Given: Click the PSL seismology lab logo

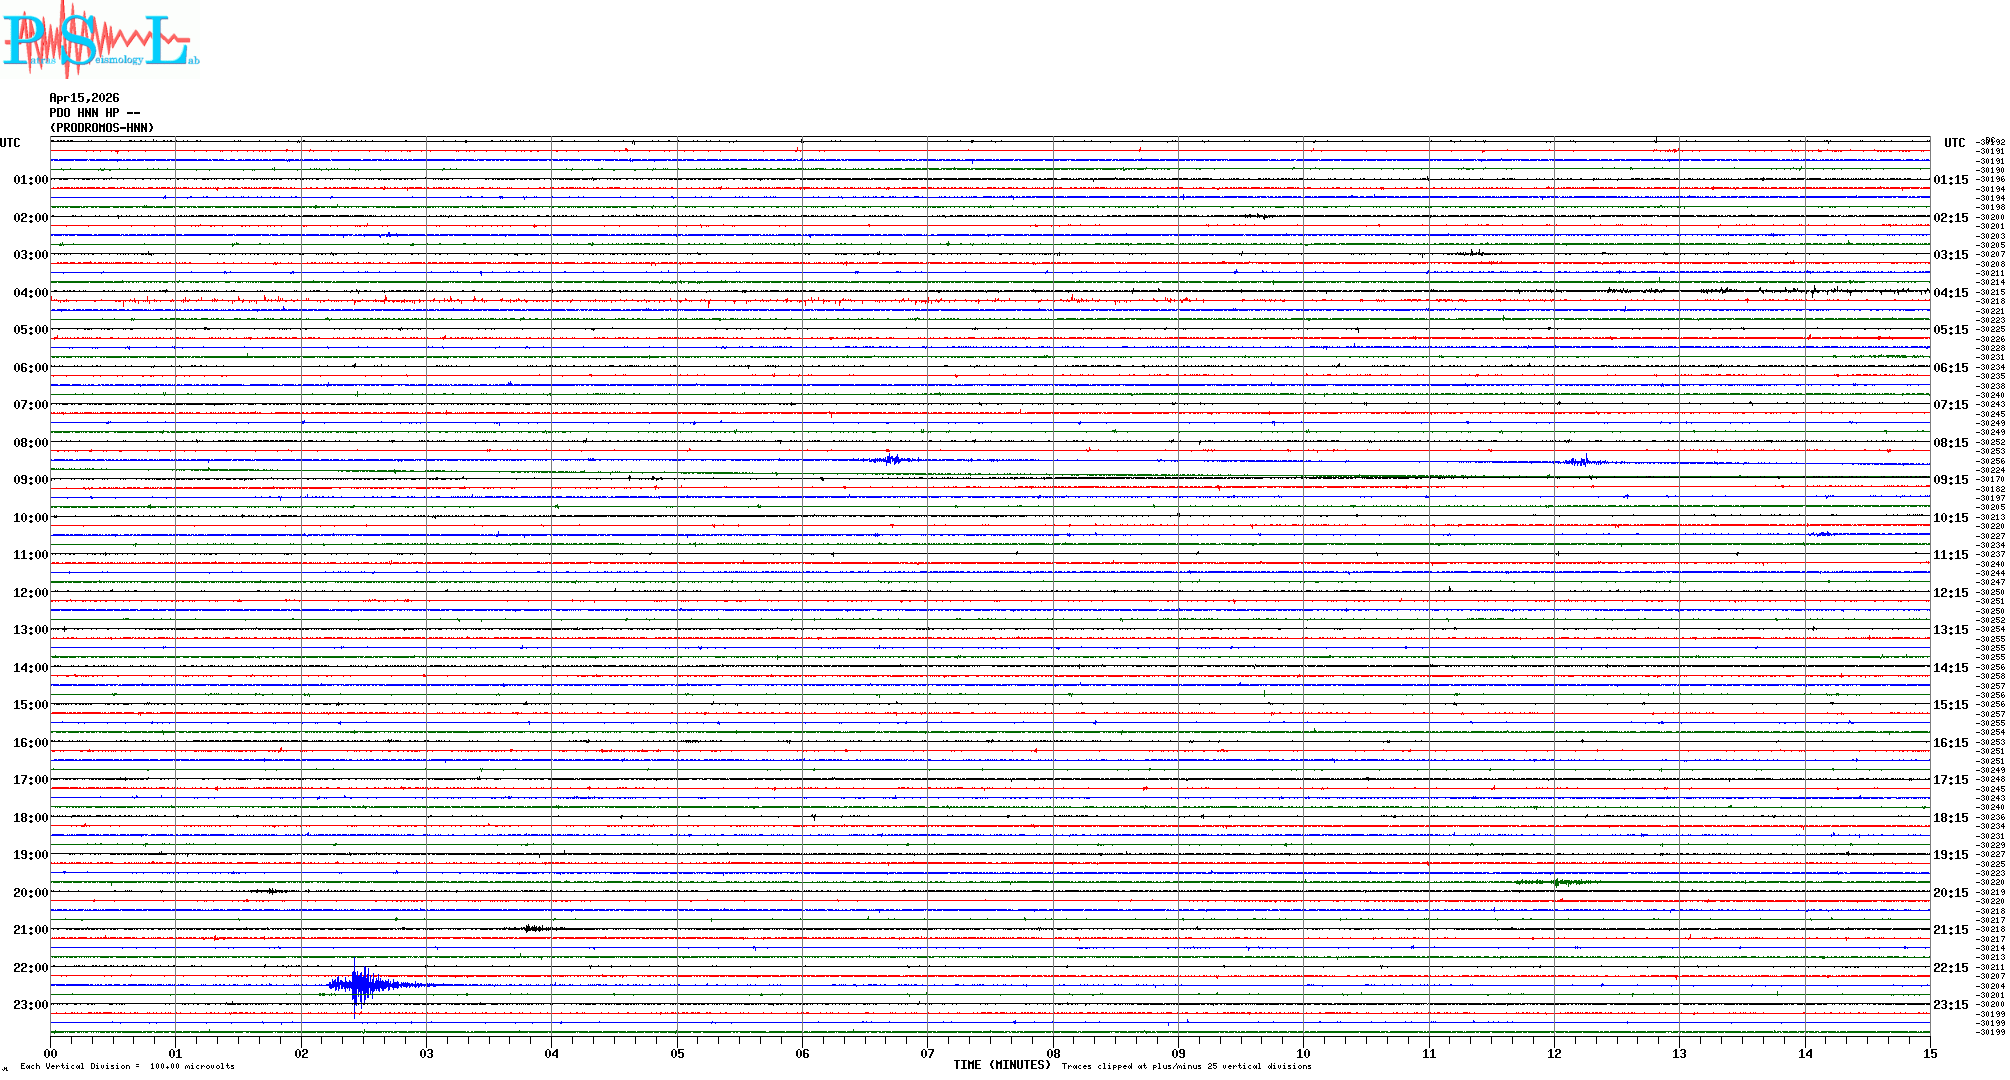Looking at the screenshot, I should pyautogui.click(x=100, y=40).
